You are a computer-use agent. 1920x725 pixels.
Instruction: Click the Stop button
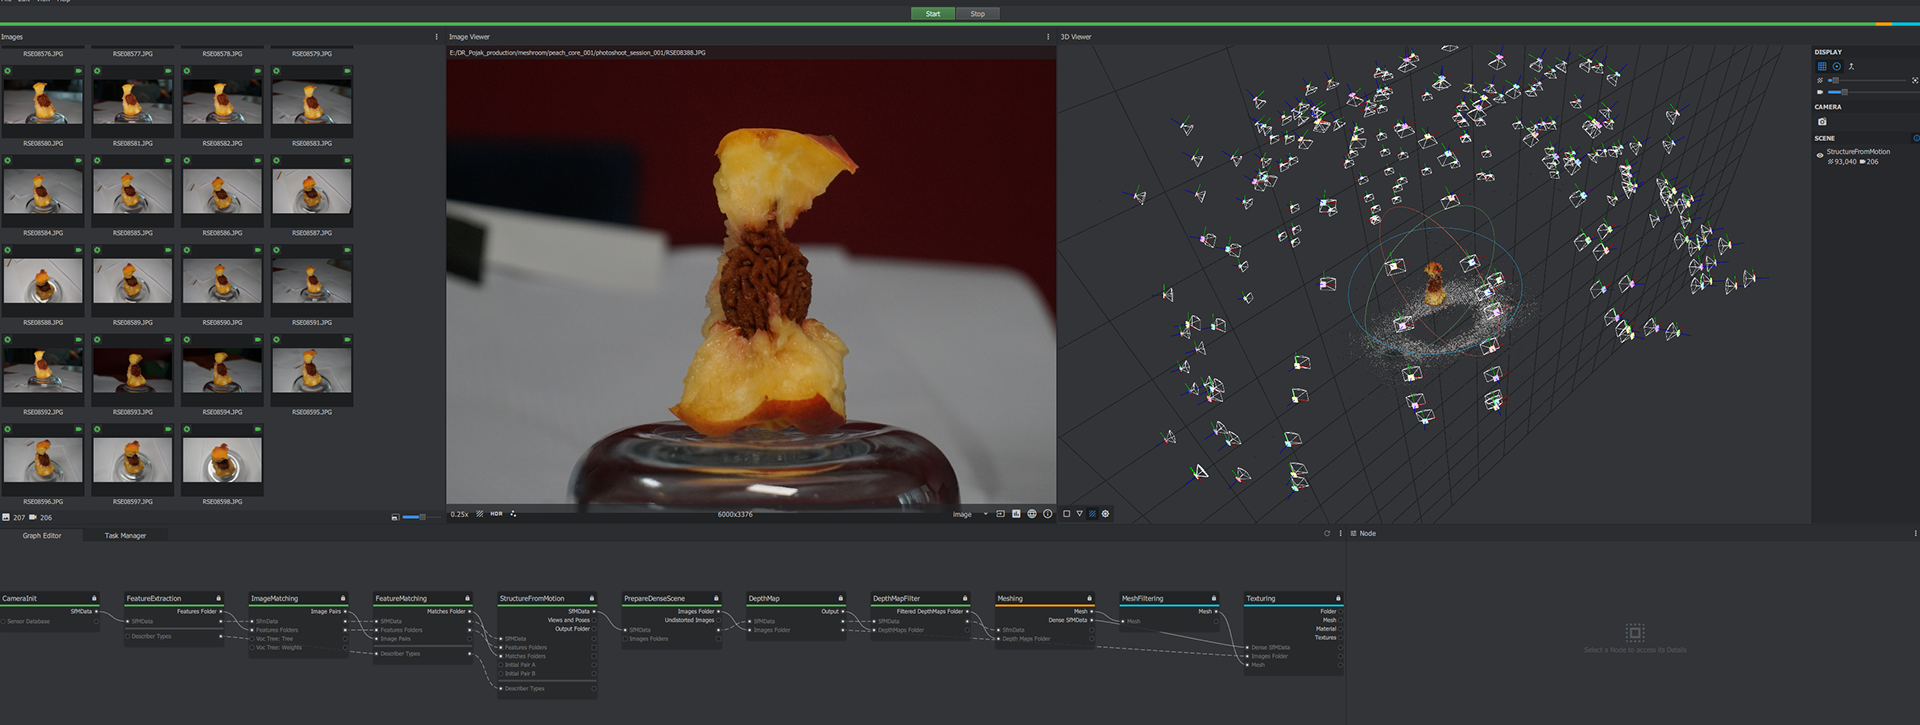[978, 14]
